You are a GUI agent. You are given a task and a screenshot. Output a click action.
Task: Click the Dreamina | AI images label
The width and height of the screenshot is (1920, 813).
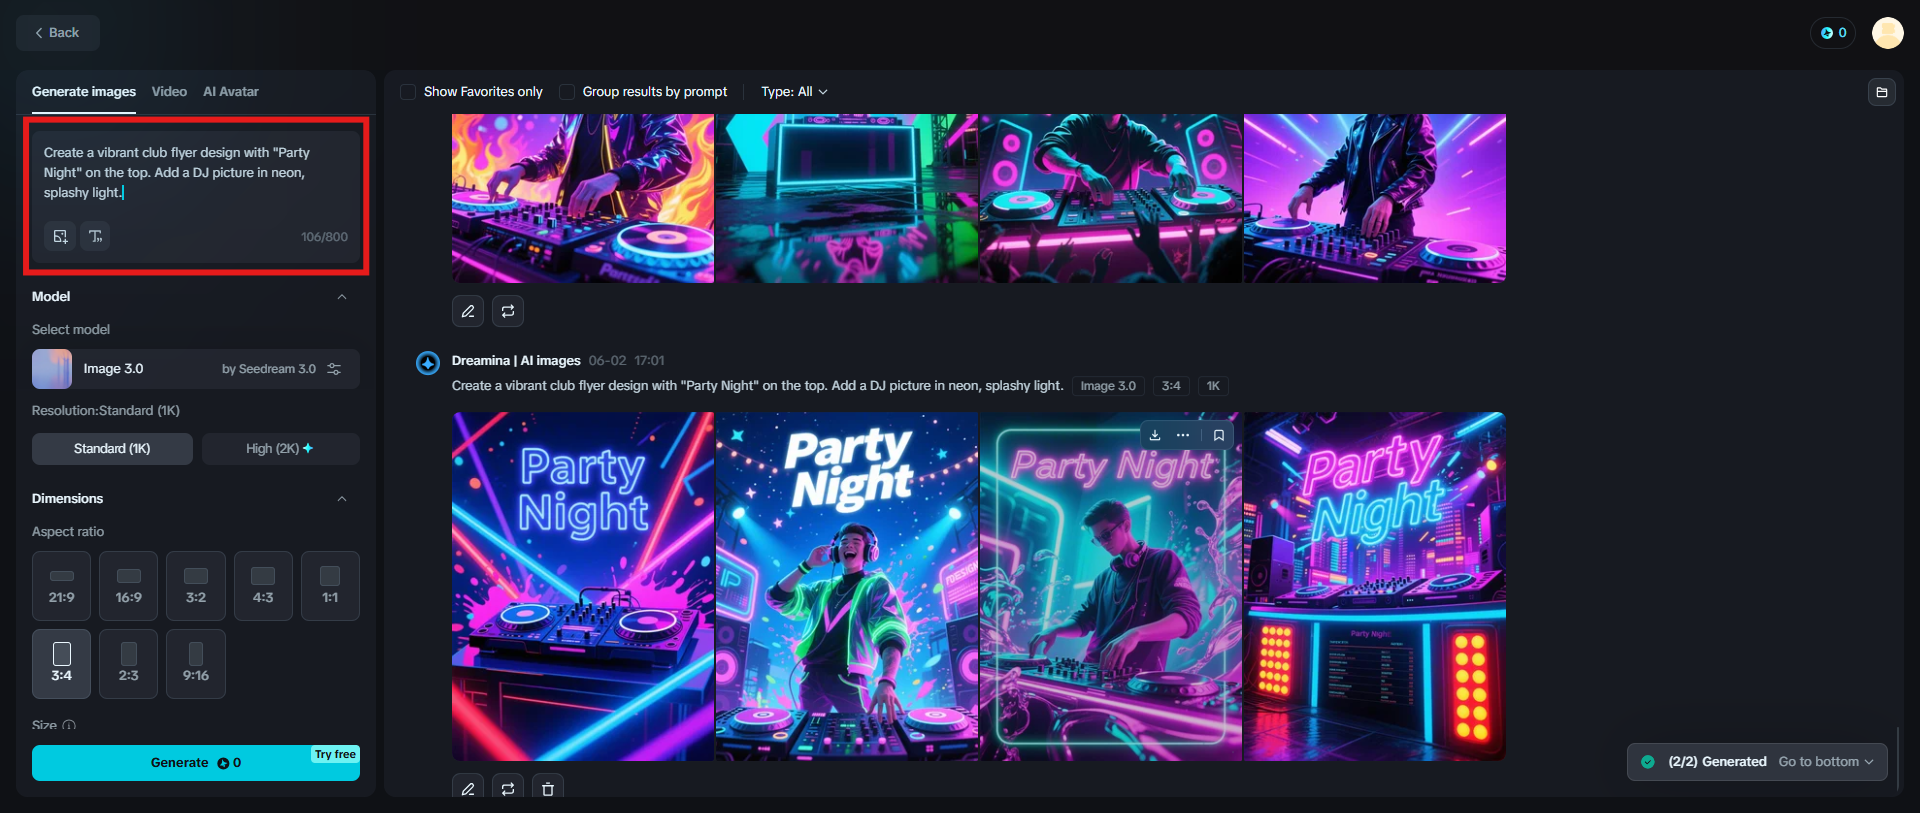516,361
